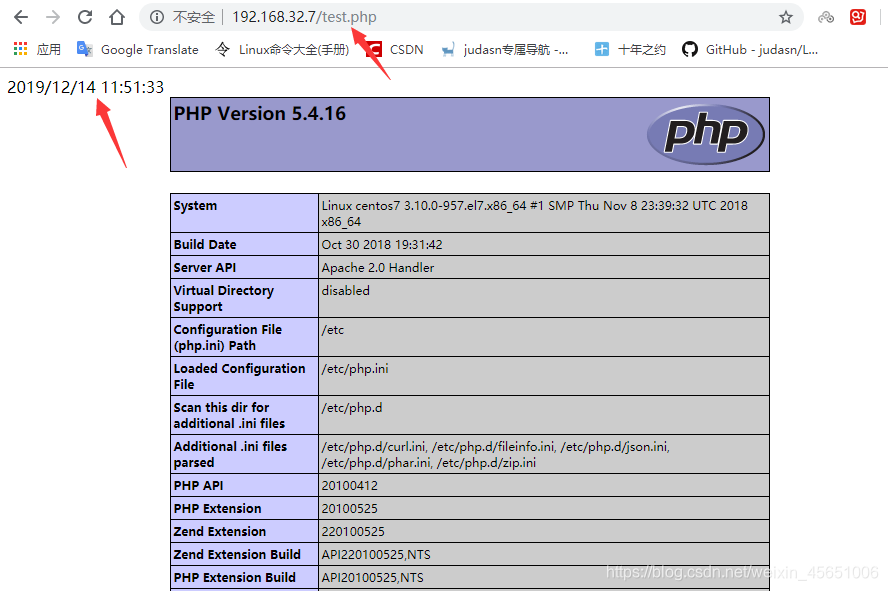Open the judasn专属导航 bookmark
The width and height of the screenshot is (888, 591).
click(x=505, y=49)
